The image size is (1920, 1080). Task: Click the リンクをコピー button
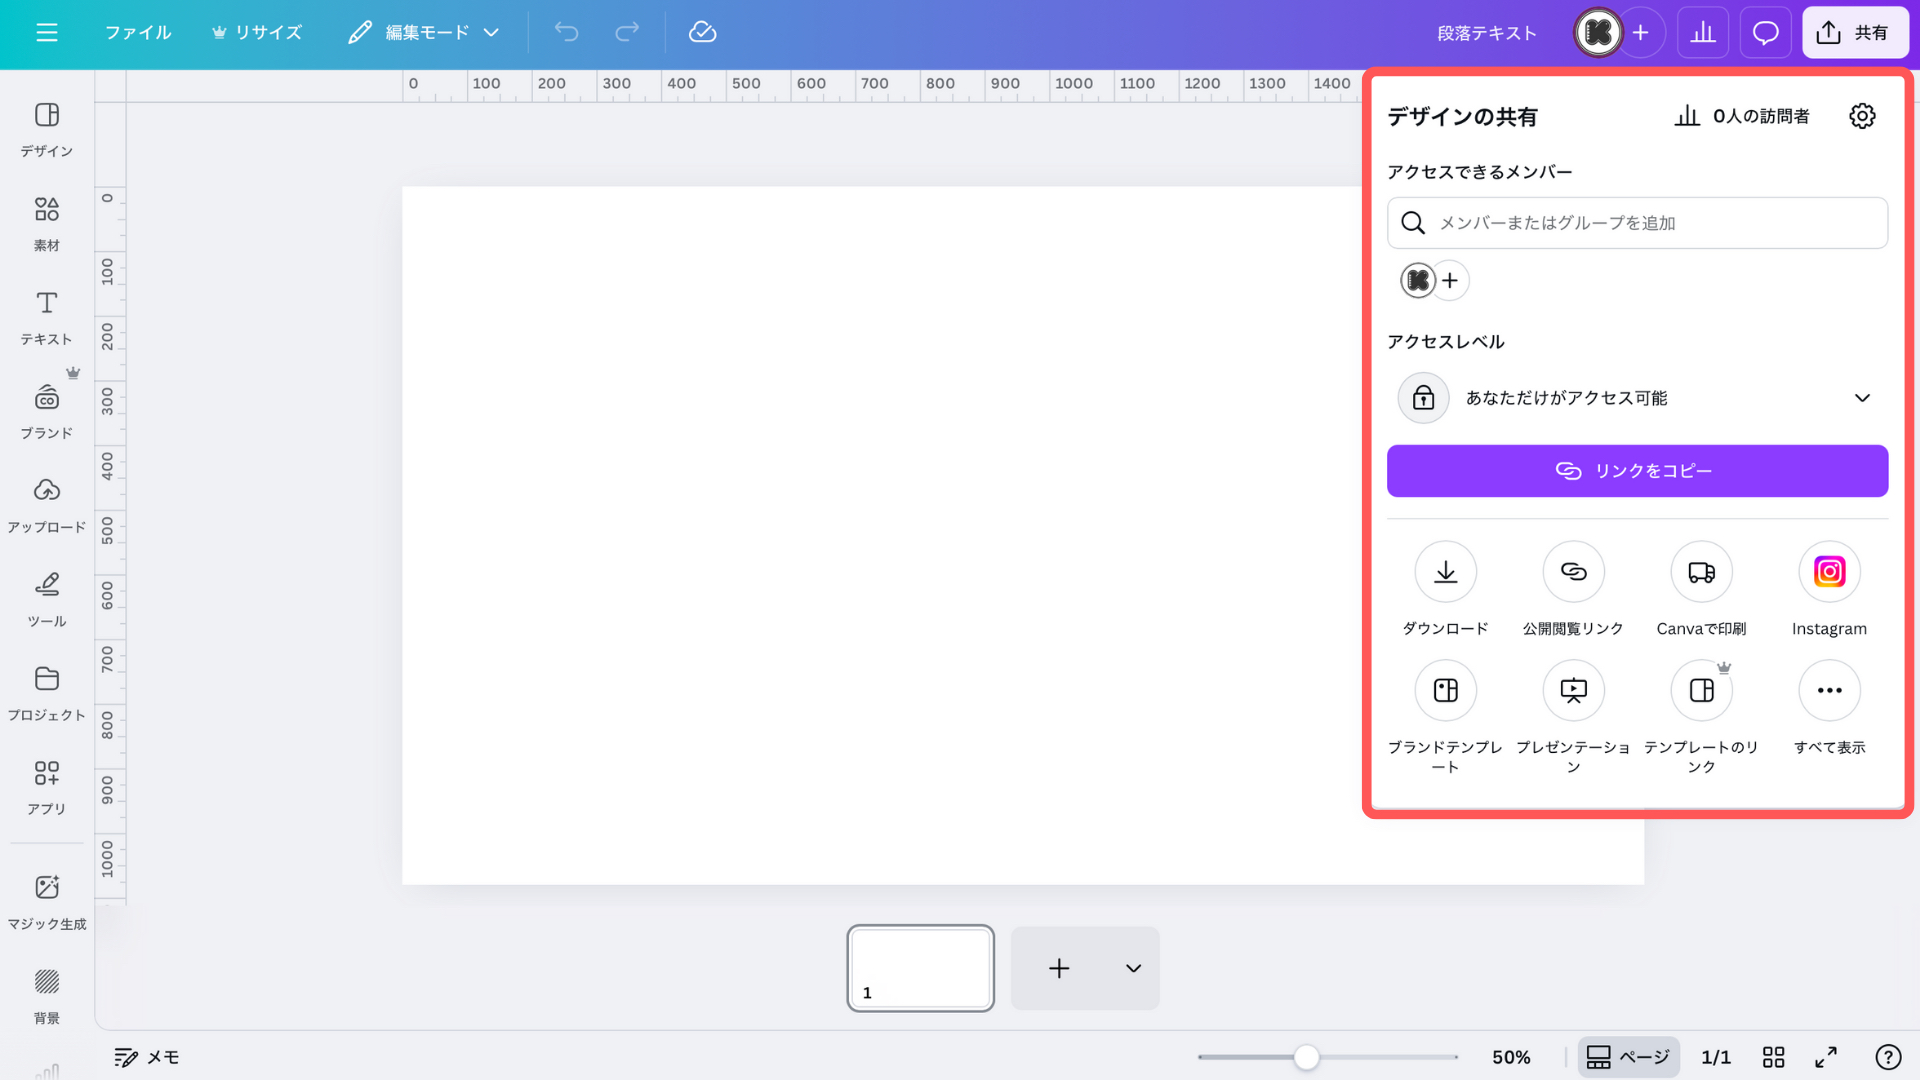click(1637, 471)
